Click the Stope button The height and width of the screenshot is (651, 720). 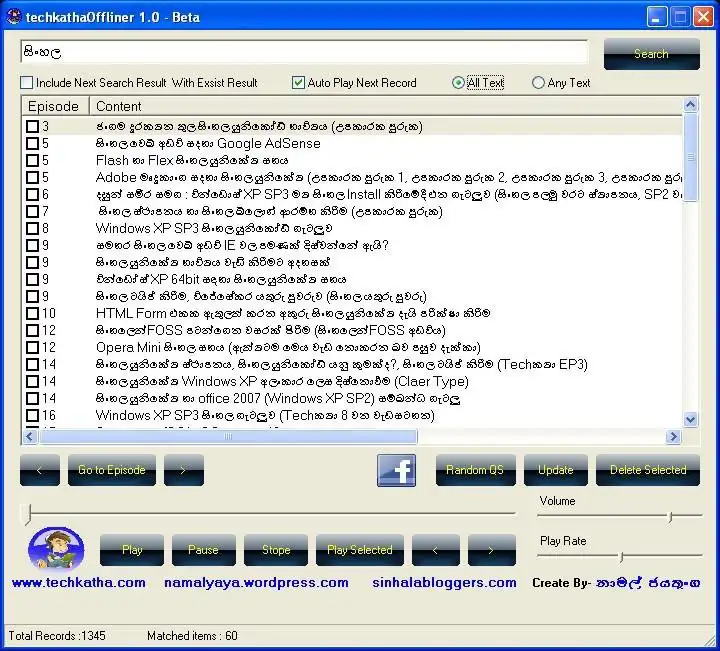tap(276, 550)
